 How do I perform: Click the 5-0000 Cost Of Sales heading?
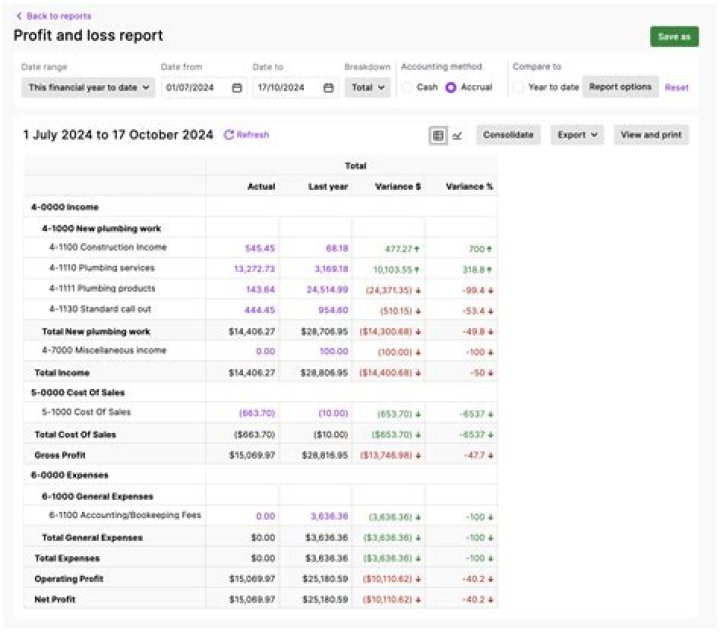click(78, 393)
